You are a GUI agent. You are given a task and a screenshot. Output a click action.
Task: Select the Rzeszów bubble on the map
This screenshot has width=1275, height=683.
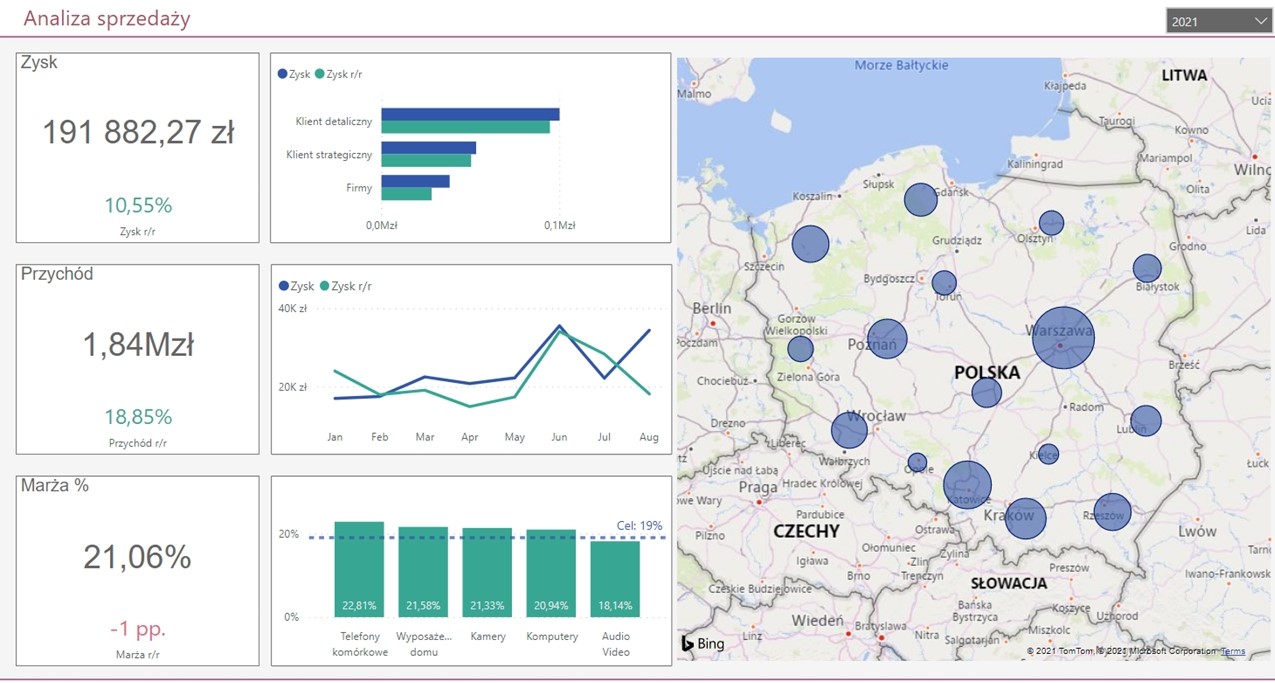click(x=1112, y=512)
